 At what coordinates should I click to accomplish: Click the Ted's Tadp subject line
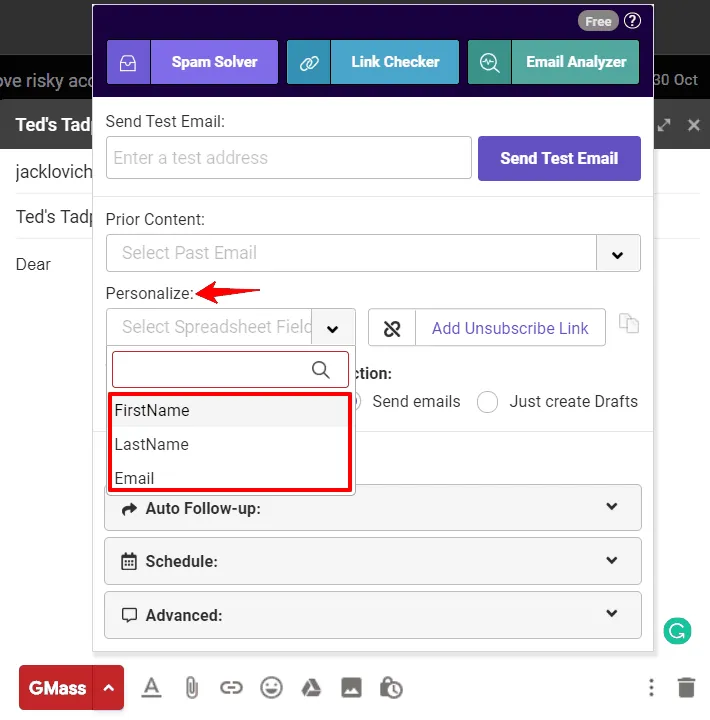(54, 217)
